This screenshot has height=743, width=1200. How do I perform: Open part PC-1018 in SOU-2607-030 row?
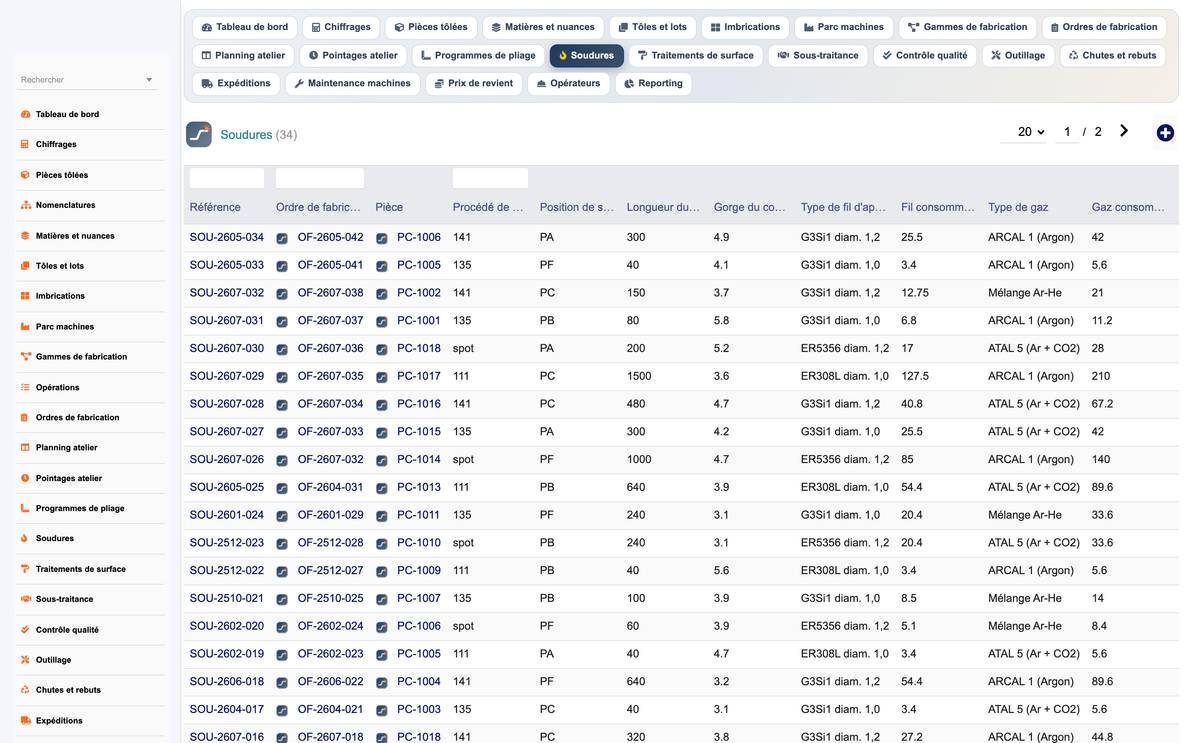(x=419, y=349)
